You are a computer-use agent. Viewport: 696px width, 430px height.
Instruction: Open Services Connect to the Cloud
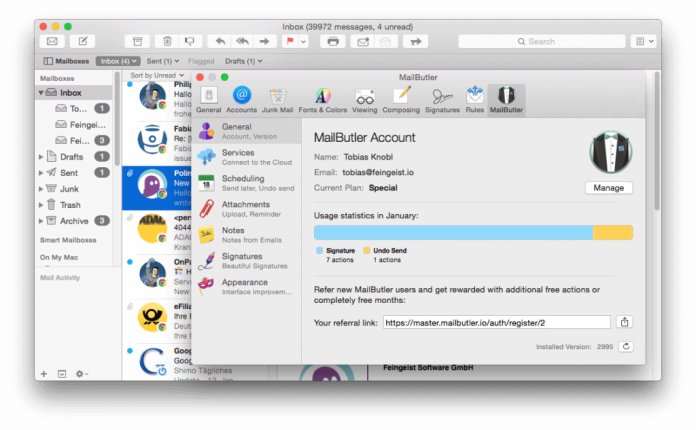click(247, 157)
